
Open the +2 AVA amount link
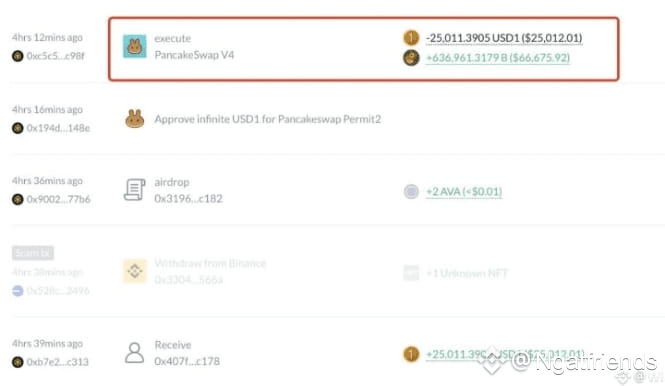pos(464,192)
